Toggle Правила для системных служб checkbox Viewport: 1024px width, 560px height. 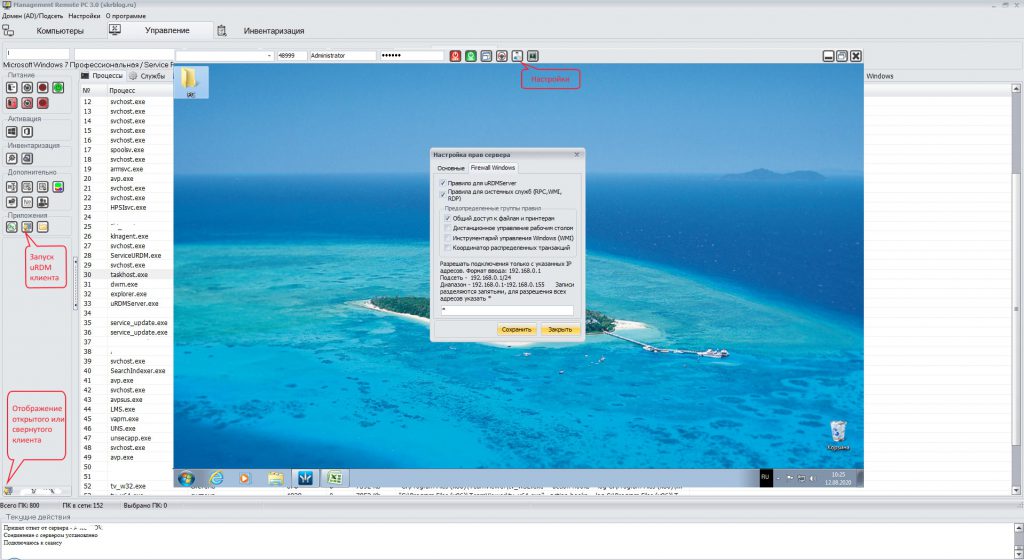coord(443,194)
